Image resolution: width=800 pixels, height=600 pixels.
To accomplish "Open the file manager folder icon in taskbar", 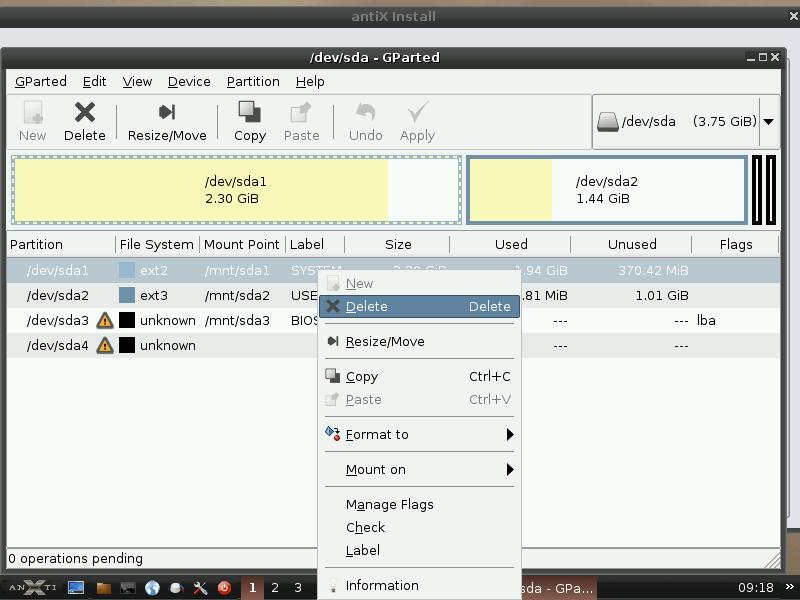I will tap(104, 588).
